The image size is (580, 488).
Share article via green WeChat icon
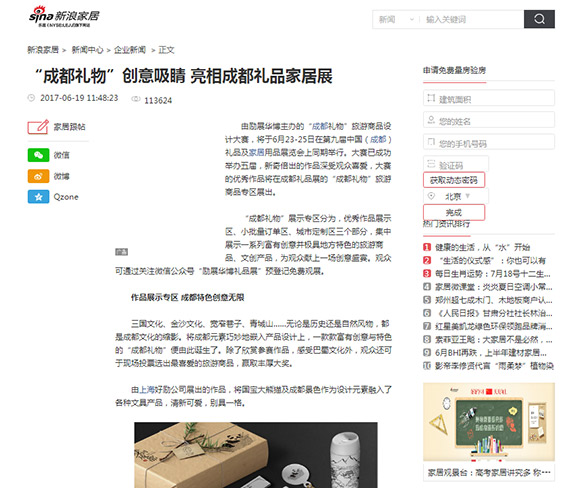point(38,155)
